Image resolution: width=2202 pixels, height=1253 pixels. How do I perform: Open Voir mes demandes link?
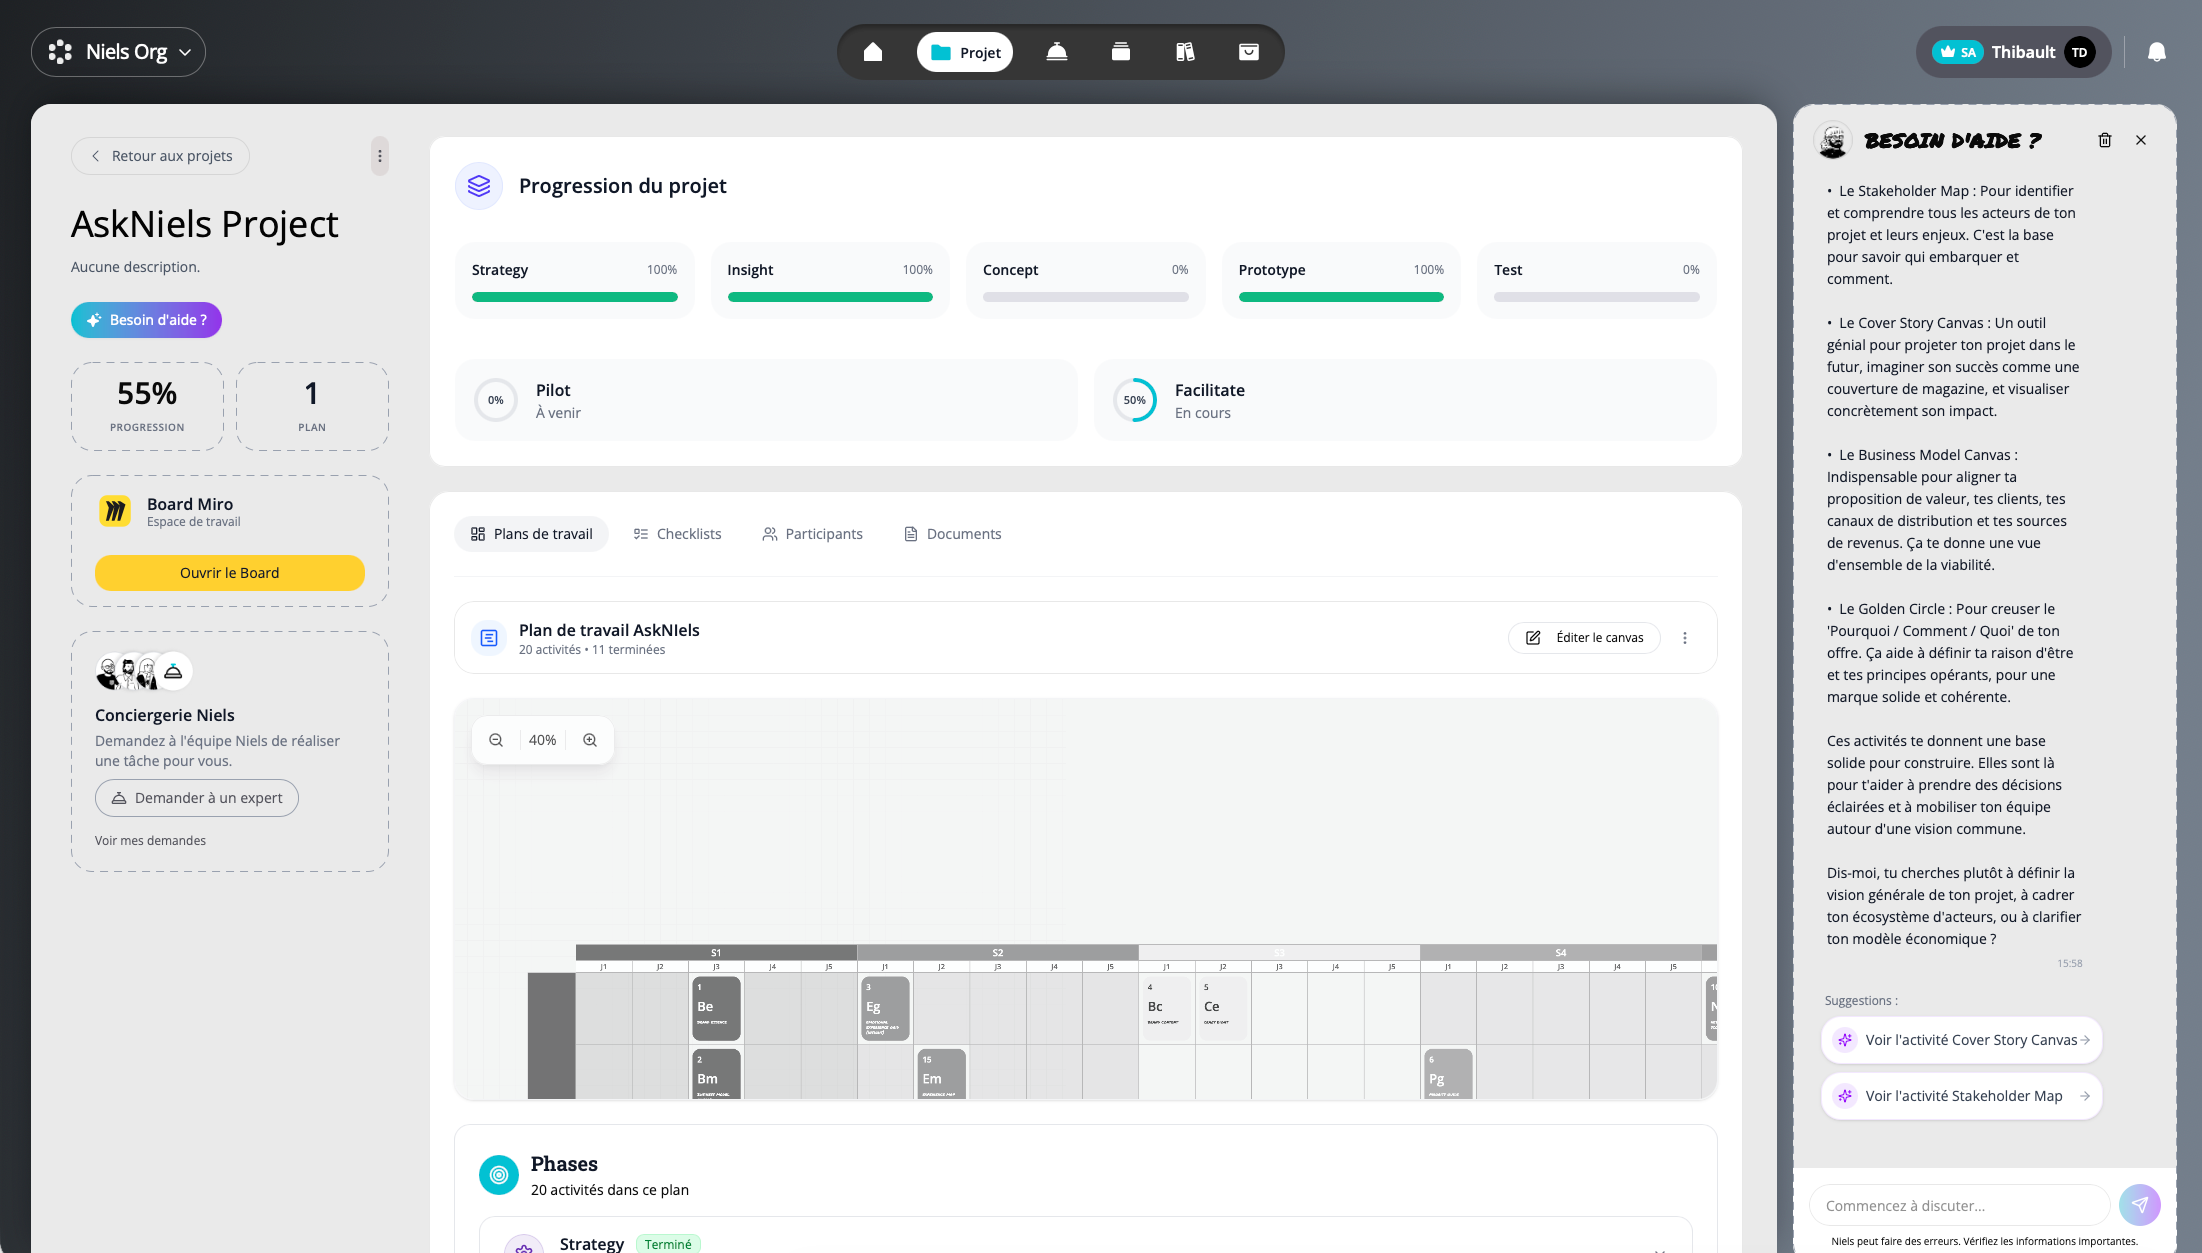coord(150,840)
